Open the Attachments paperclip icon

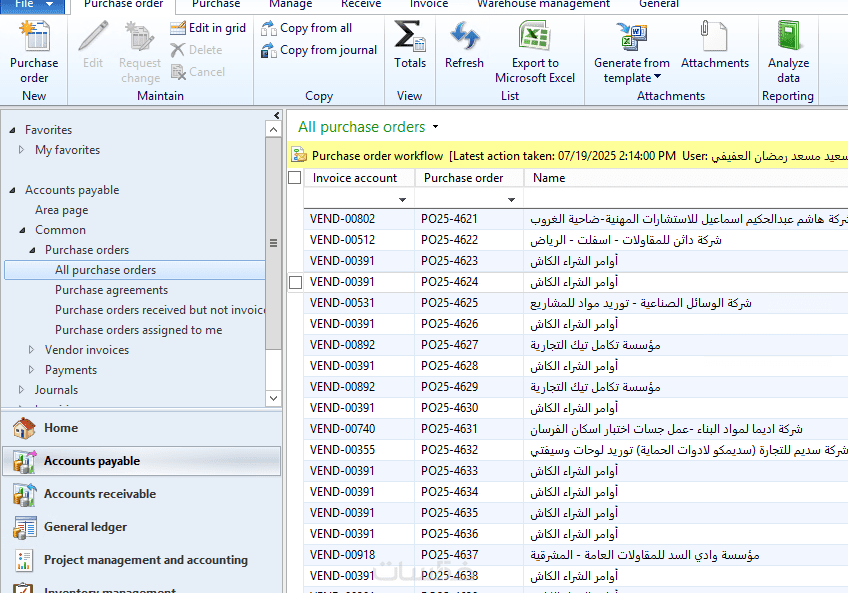(x=714, y=36)
